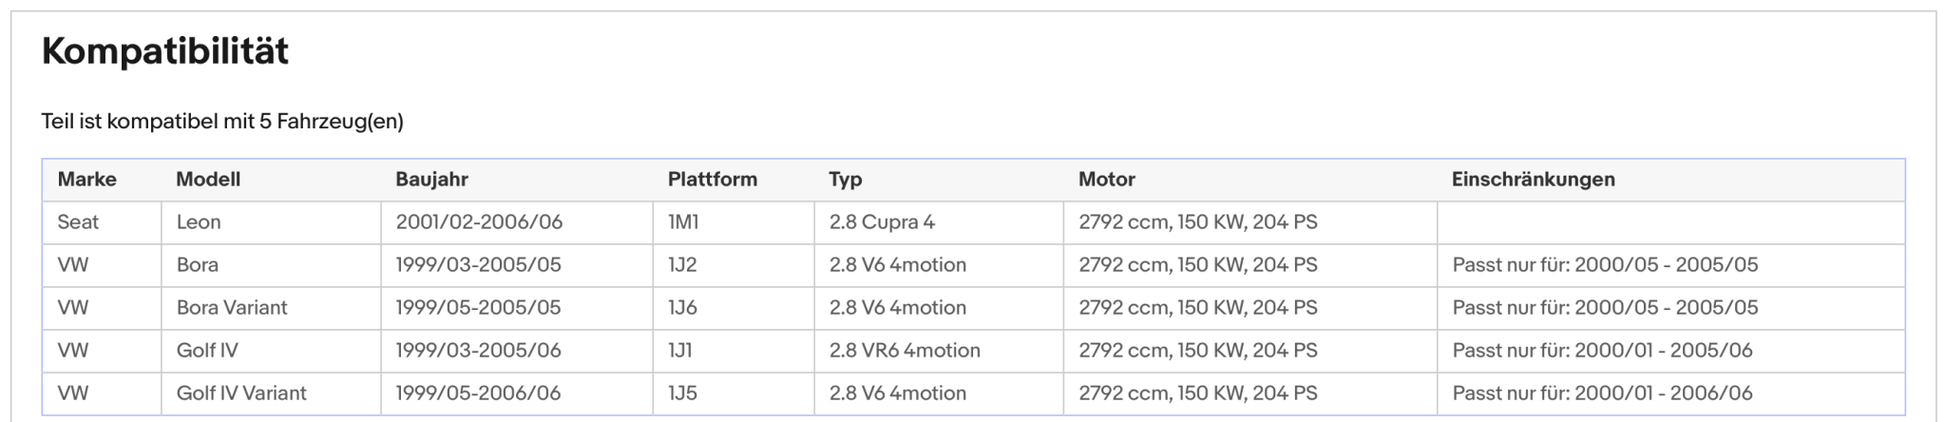Viewport: 1946px width, 422px height.
Task: Click the Kompatibilität heading
Action: tap(165, 51)
